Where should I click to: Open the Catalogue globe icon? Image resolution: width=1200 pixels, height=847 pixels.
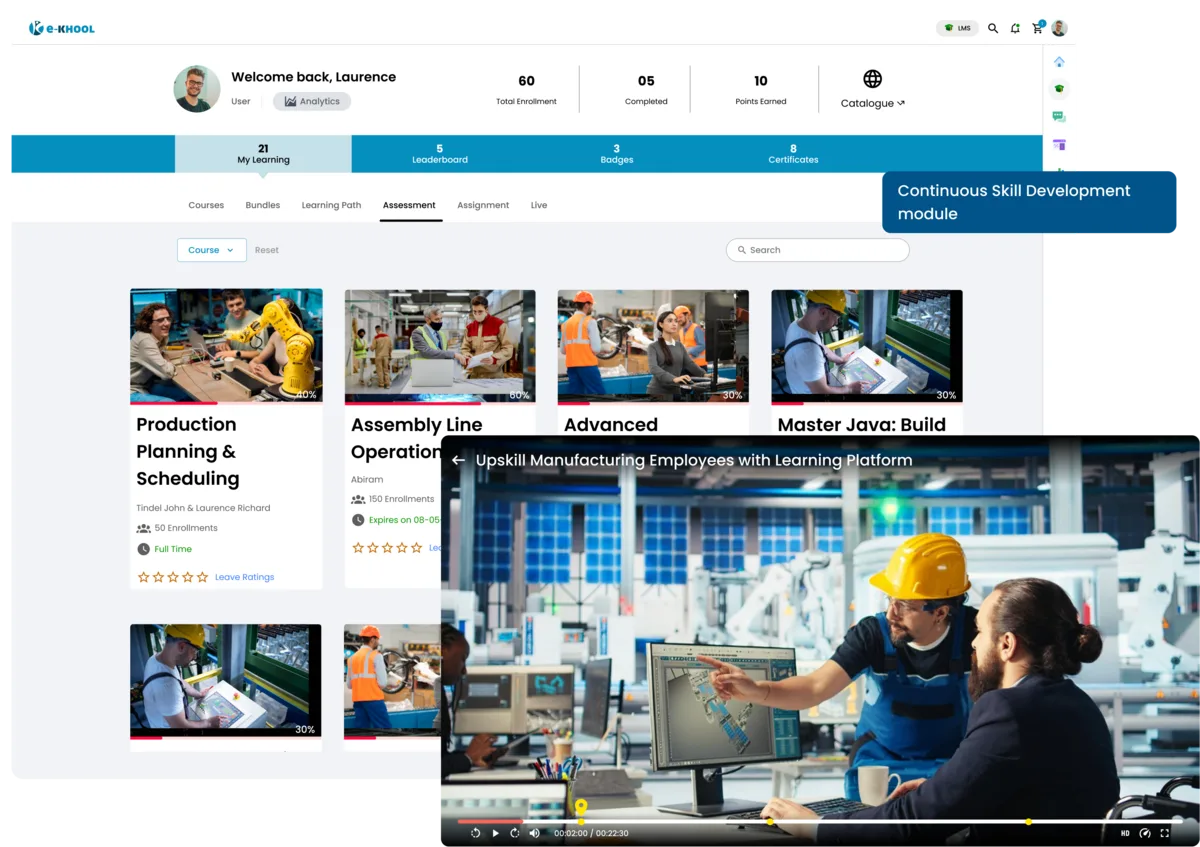click(x=872, y=78)
